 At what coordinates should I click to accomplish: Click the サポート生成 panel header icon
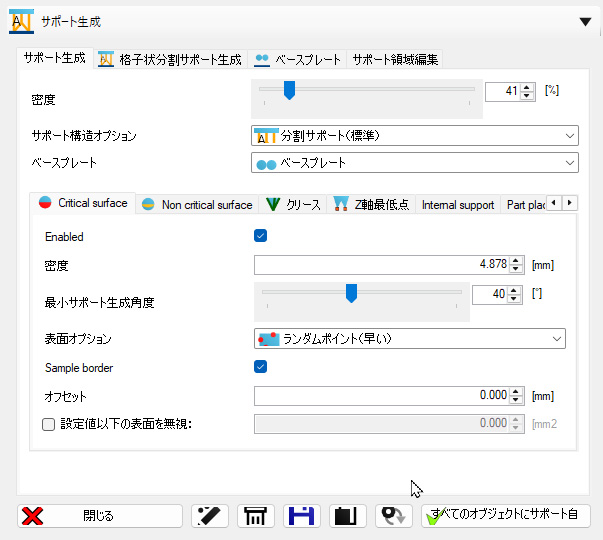21,22
